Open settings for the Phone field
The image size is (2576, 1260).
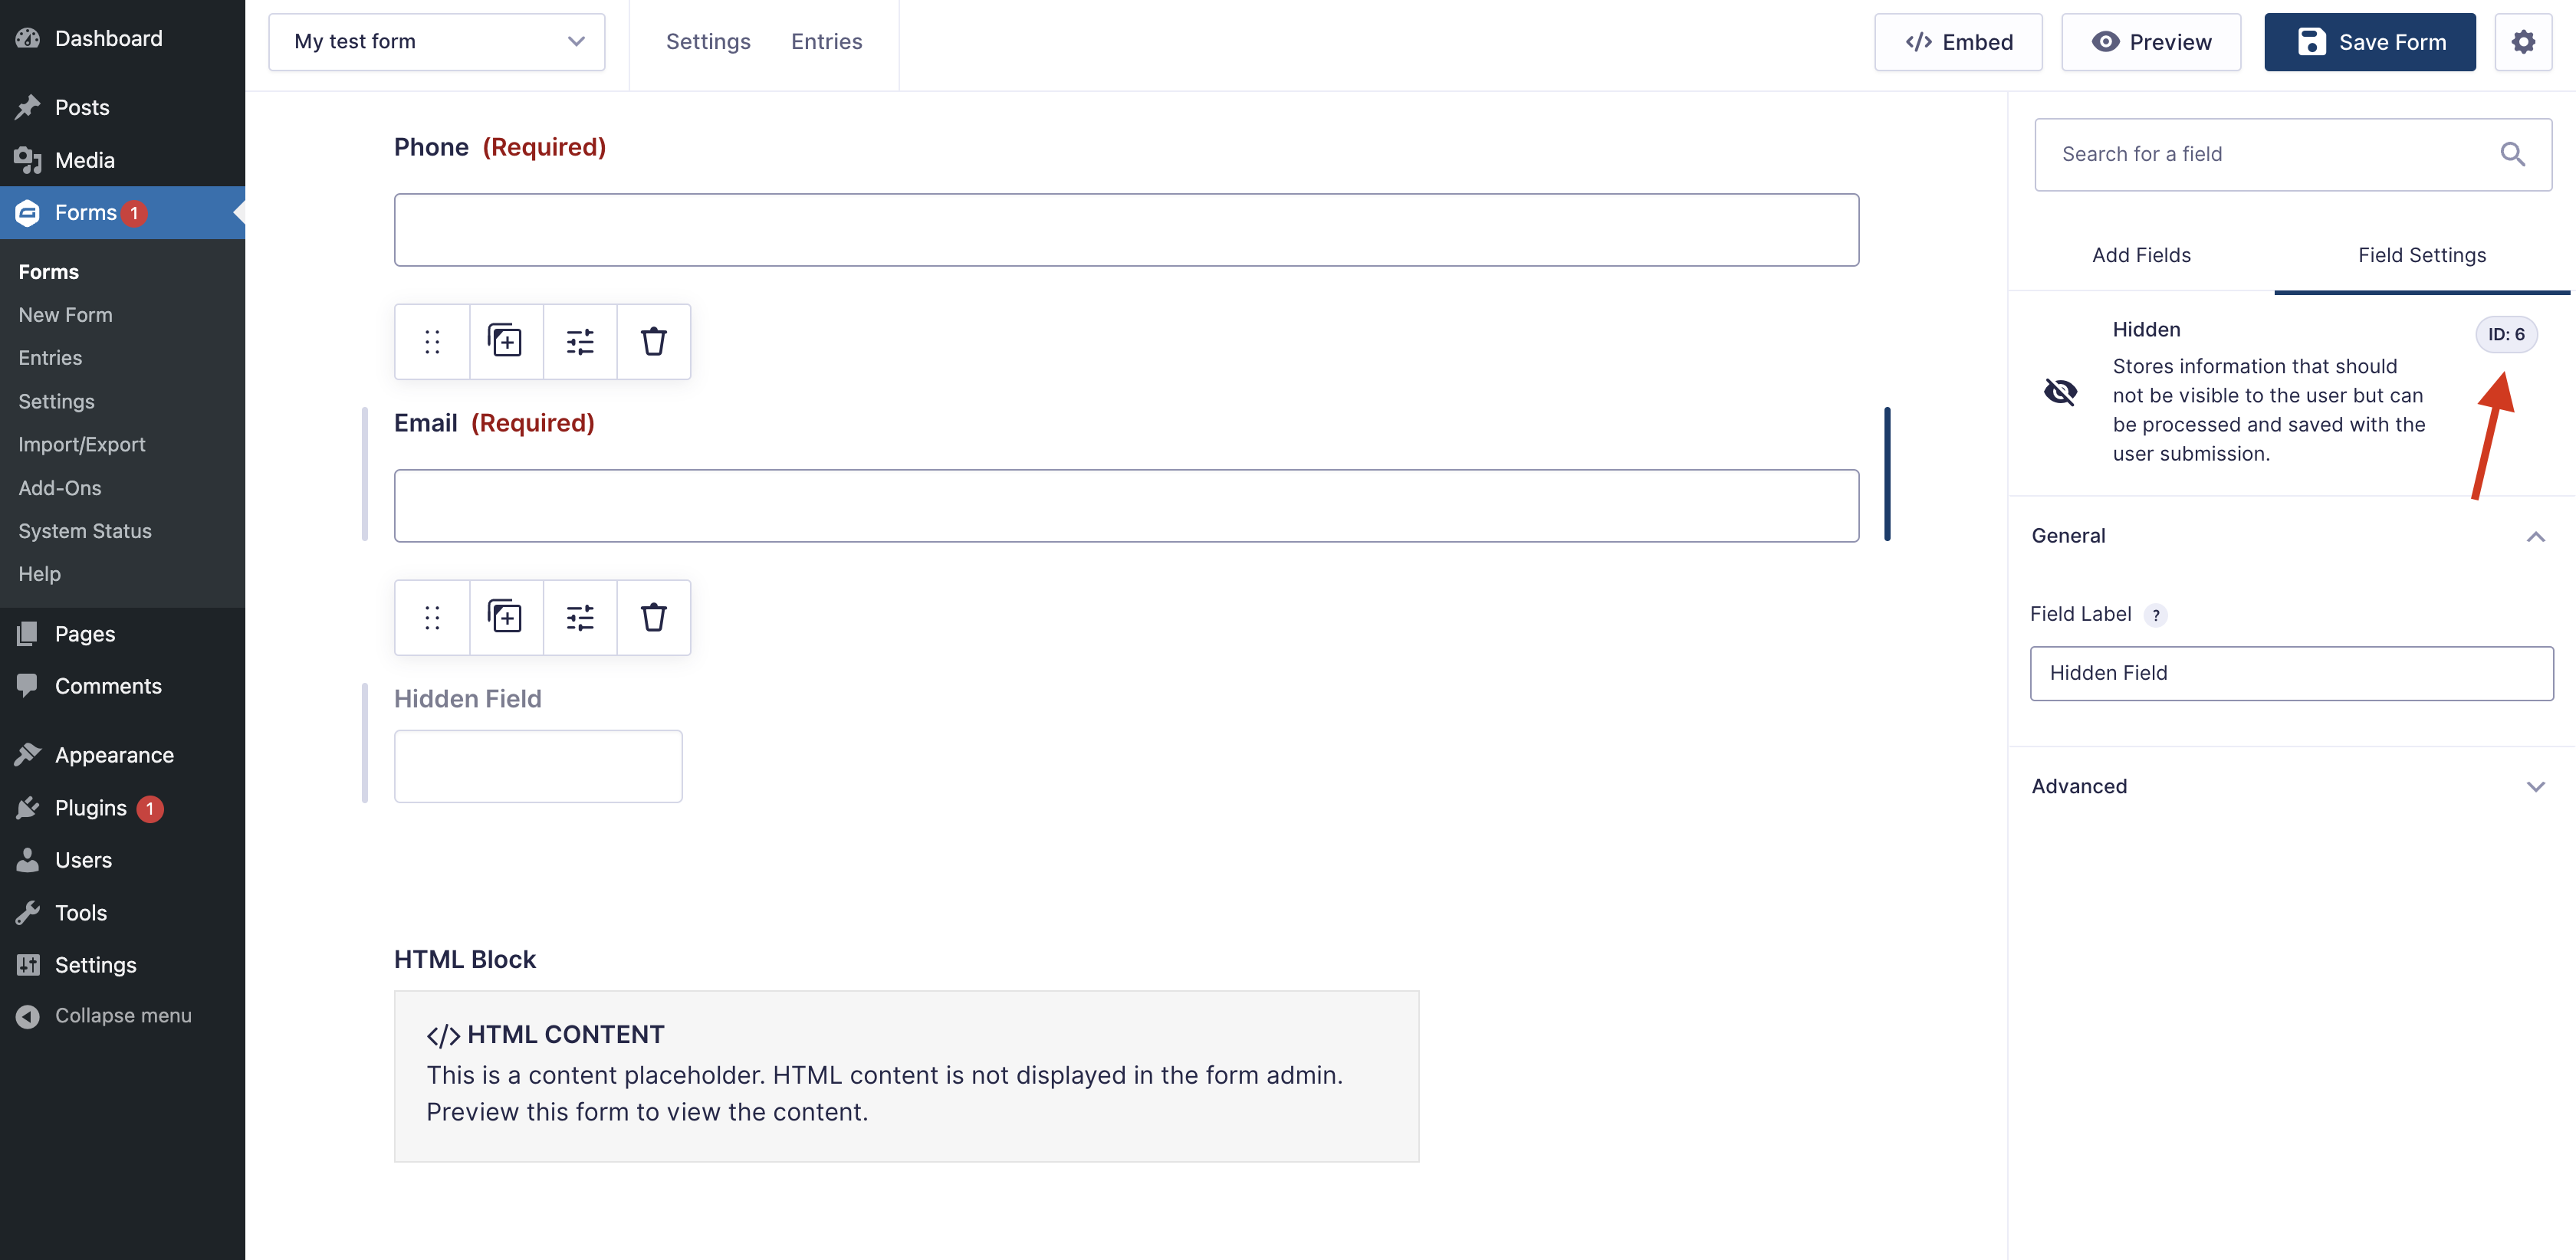point(580,341)
